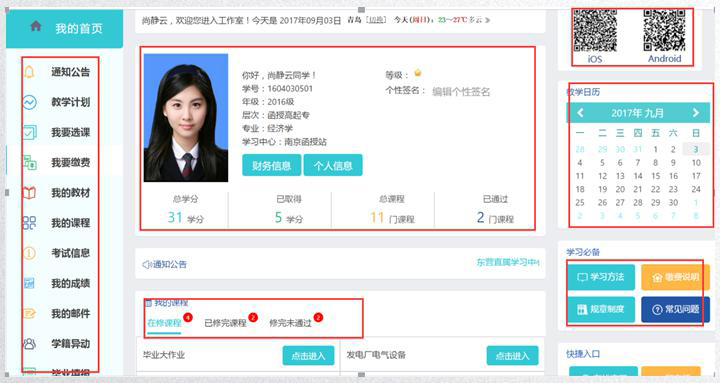Open 我的课程 in the sidebar

[x=70, y=223]
